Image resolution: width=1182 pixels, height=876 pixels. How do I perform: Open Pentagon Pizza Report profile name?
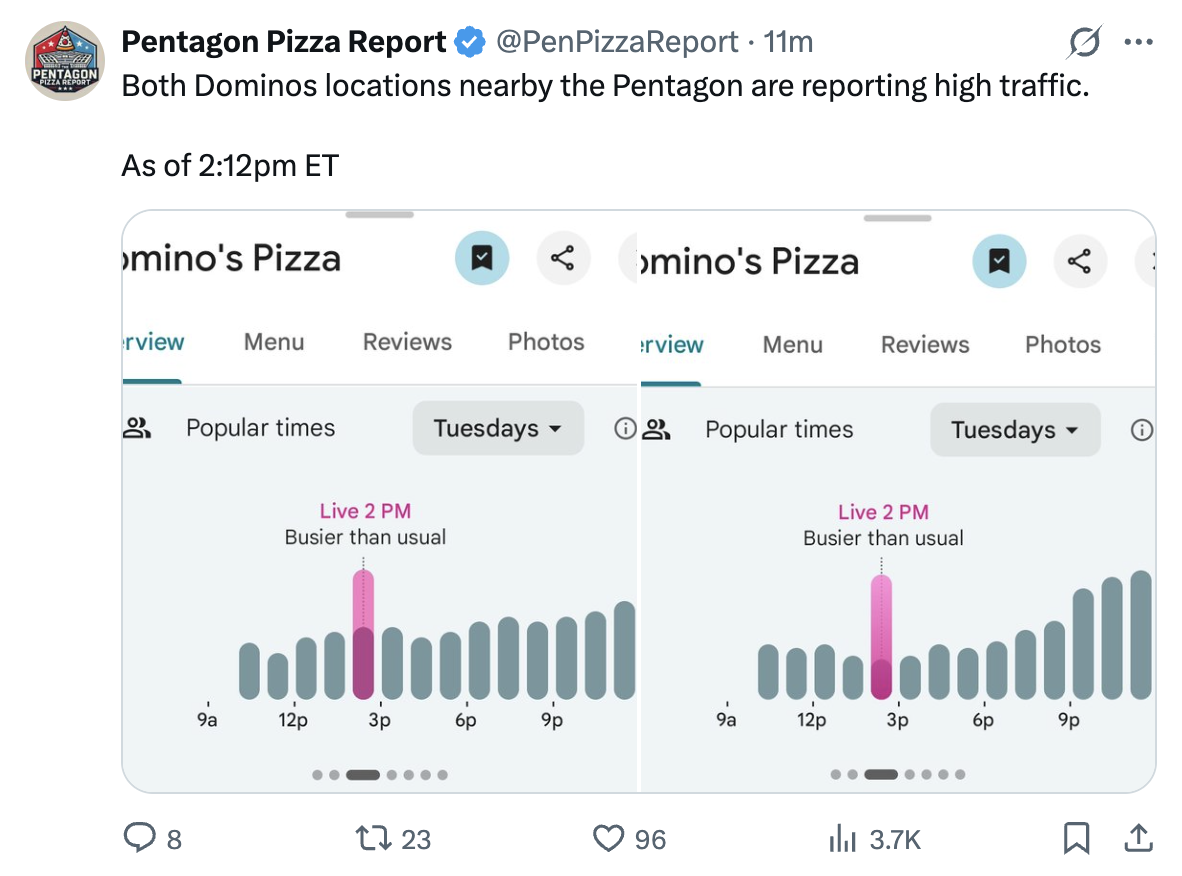click(x=284, y=42)
